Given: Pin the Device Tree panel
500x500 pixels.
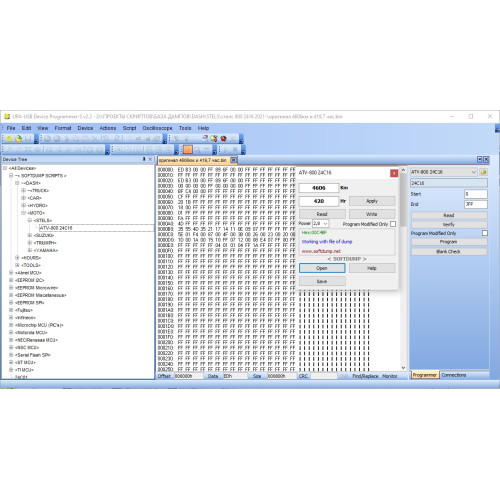Looking at the screenshot, I should pyautogui.click(x=144, y=159).
